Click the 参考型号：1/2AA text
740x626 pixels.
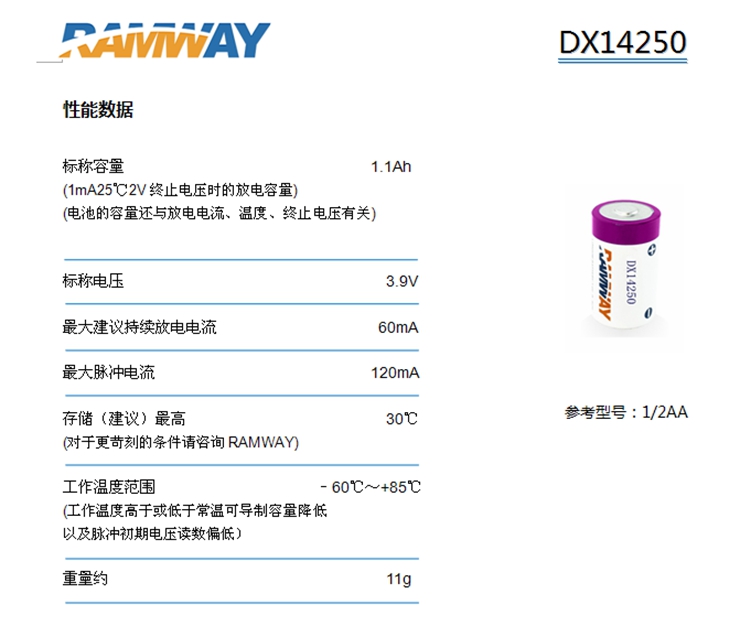(626, 412)
